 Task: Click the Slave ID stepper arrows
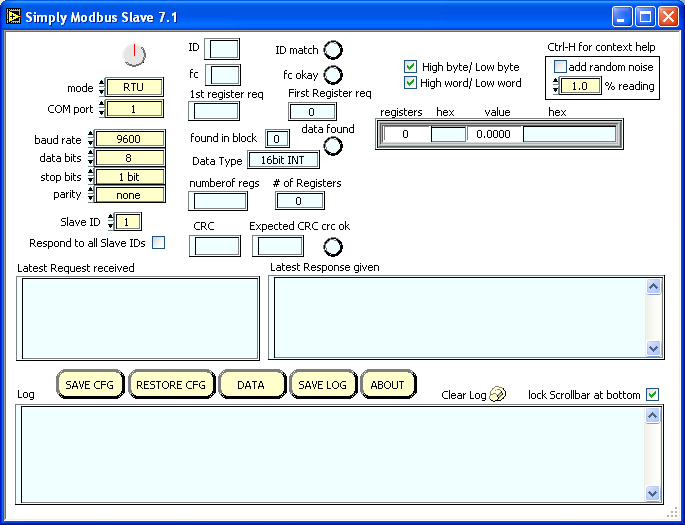coord(111,222)
